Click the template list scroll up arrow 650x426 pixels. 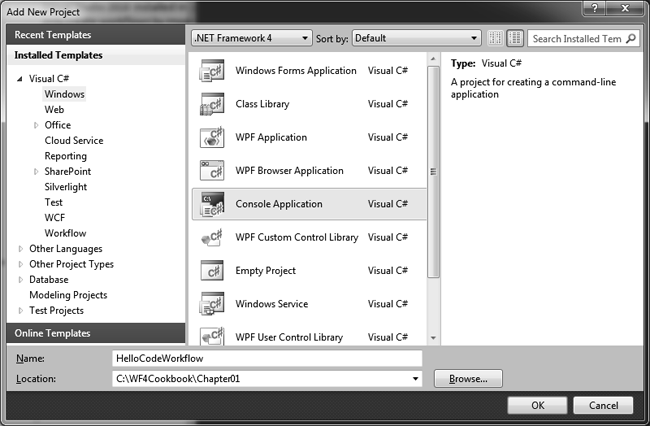(433, 59)
